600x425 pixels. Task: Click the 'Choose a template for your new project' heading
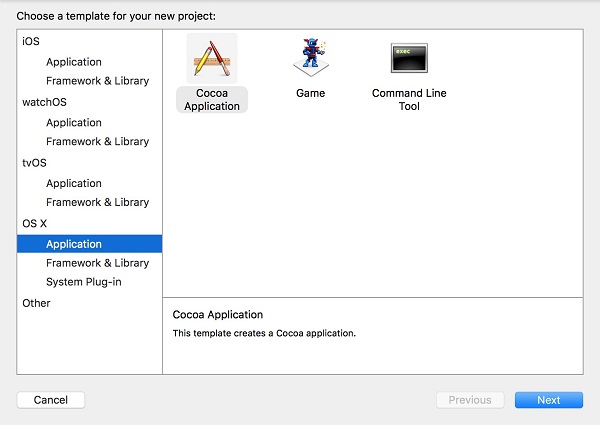[x=116, y=16]
